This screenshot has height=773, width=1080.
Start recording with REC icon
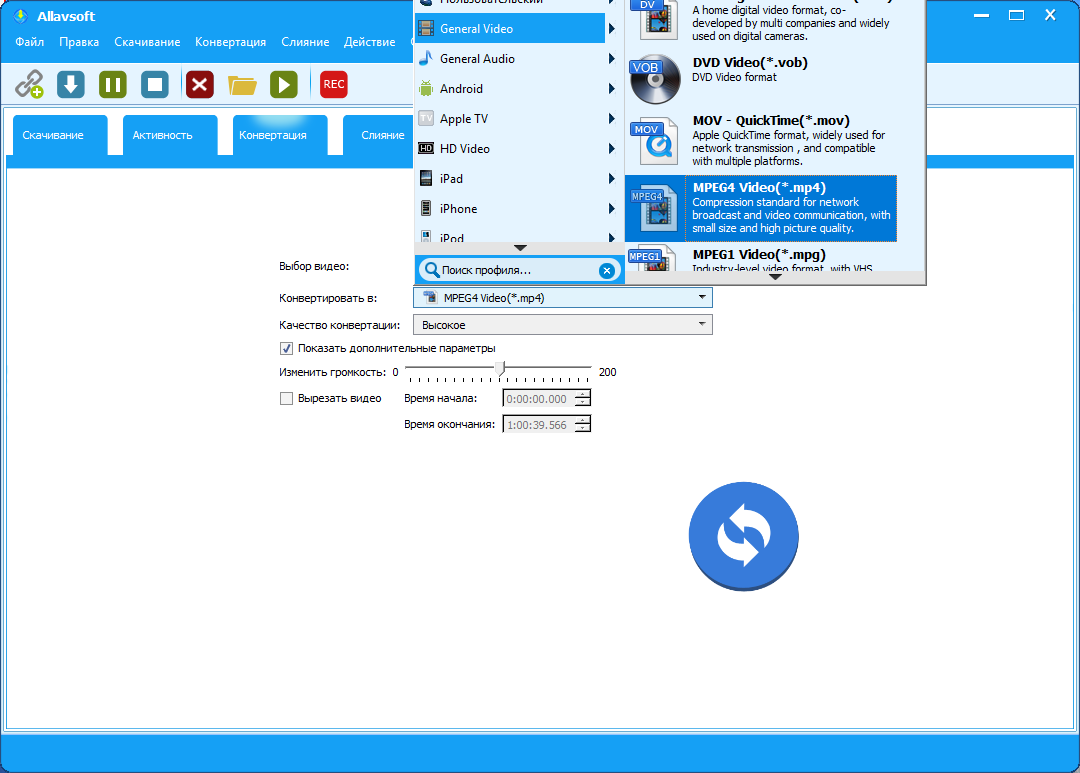(x=334, y=85)
